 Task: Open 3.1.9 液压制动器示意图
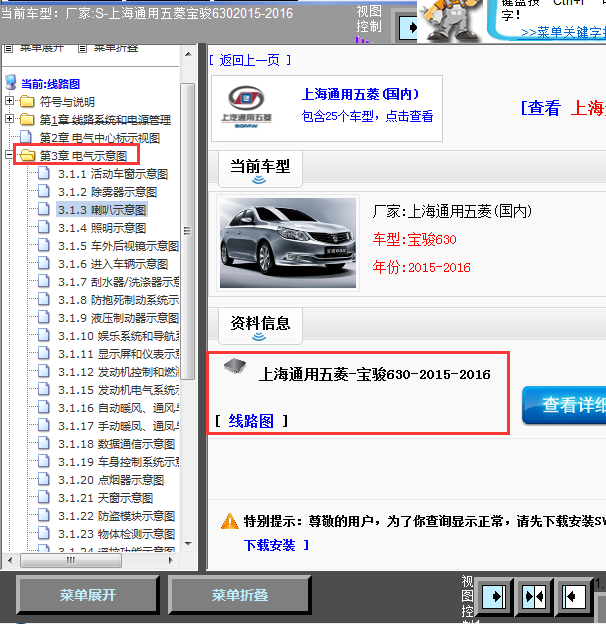tap(119, 318)
